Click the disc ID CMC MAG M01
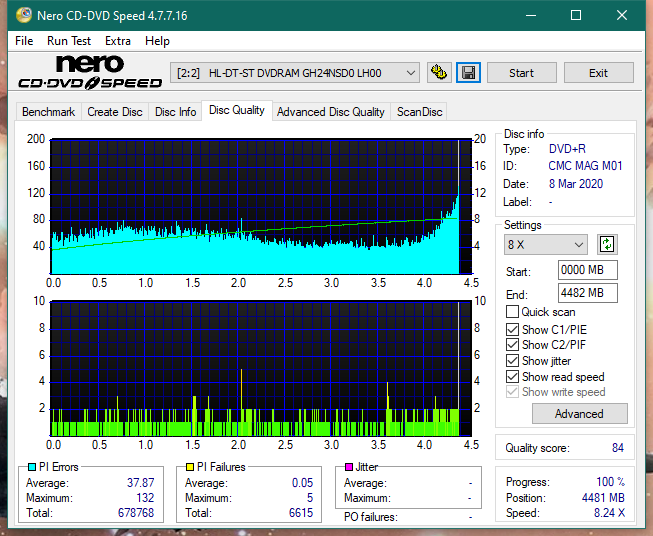The image size is (653, 536). point(585,166)
